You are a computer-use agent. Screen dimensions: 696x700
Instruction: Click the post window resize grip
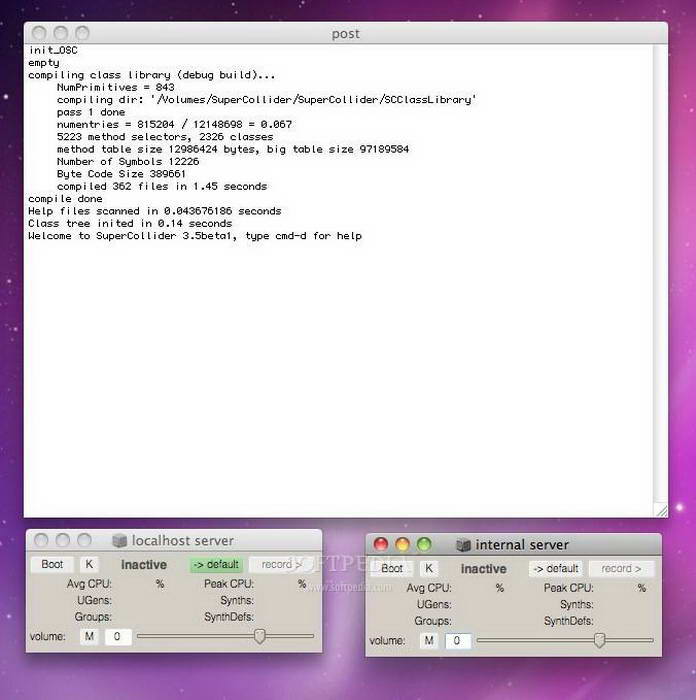pos(661,511)
